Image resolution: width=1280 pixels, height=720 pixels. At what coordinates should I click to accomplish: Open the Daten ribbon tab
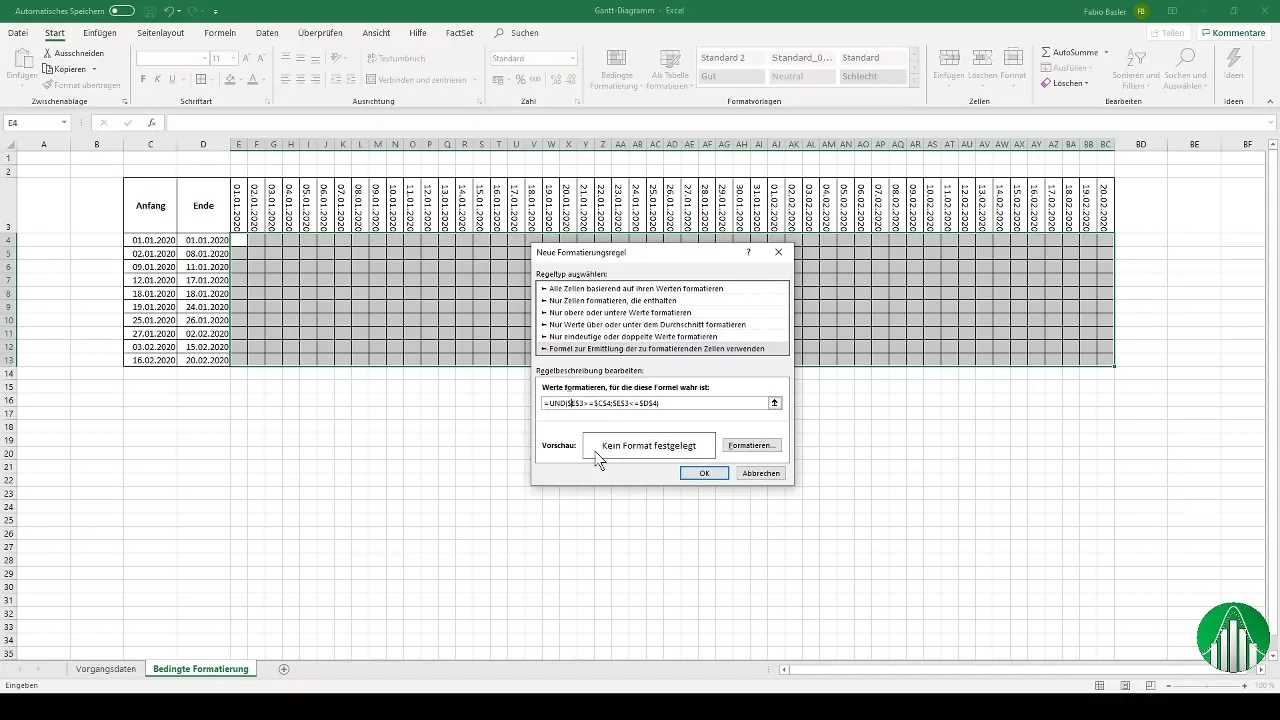tap(267, 33)
